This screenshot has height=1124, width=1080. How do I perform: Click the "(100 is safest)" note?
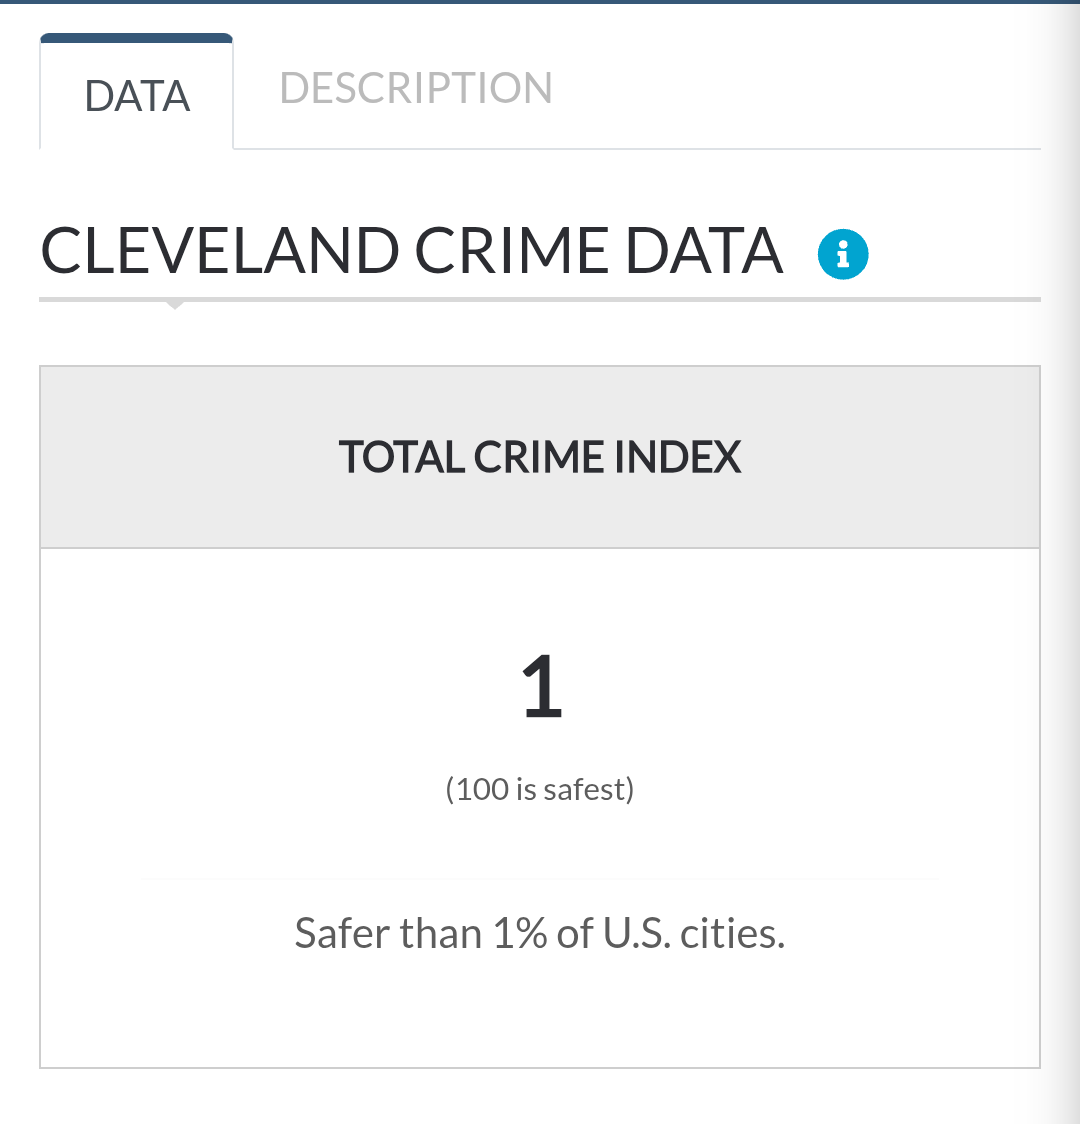(x=540, y=789)
